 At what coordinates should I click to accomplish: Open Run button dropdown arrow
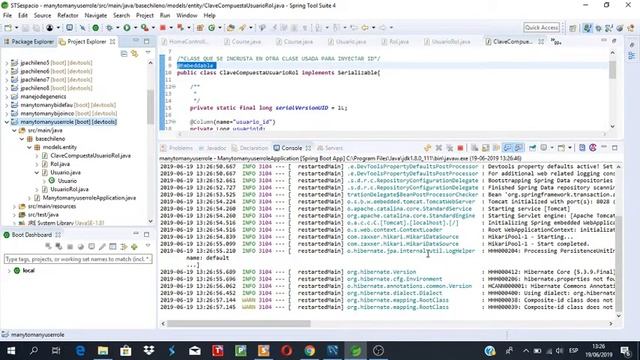pos(135,28)
